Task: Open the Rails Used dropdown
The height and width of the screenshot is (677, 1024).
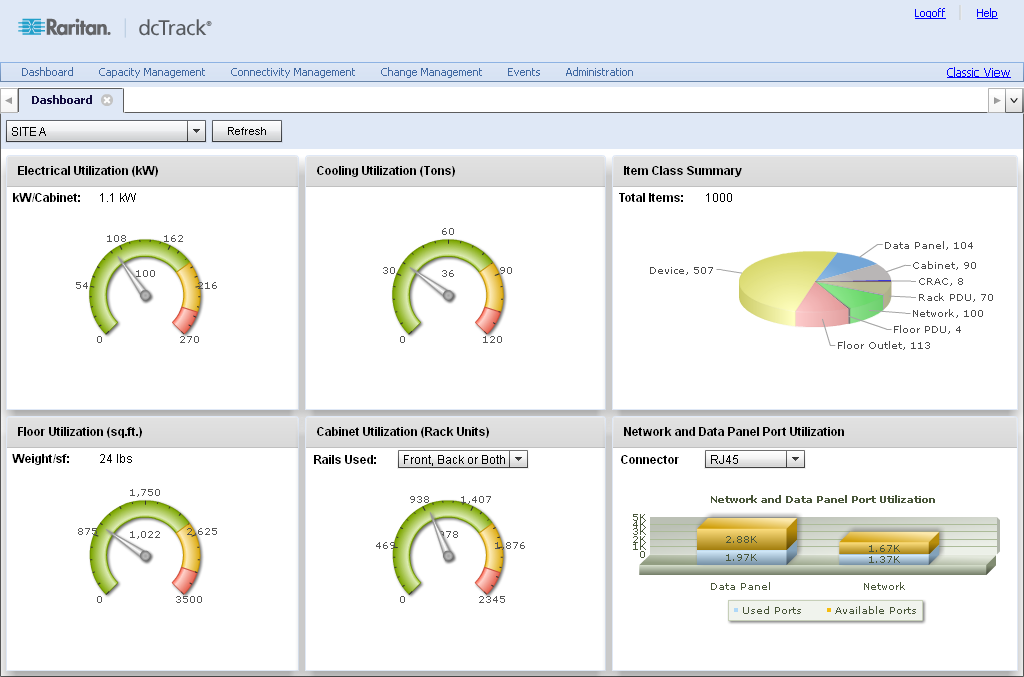Action: (519, 460)
